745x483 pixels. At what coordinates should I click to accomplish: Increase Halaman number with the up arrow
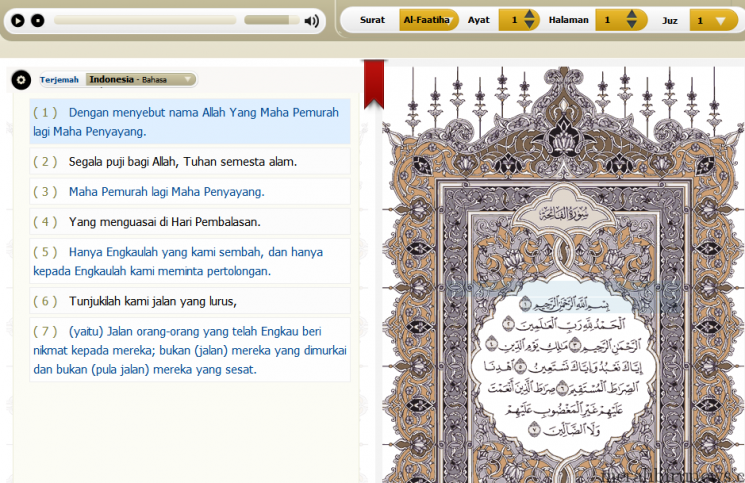coord(631,15)
